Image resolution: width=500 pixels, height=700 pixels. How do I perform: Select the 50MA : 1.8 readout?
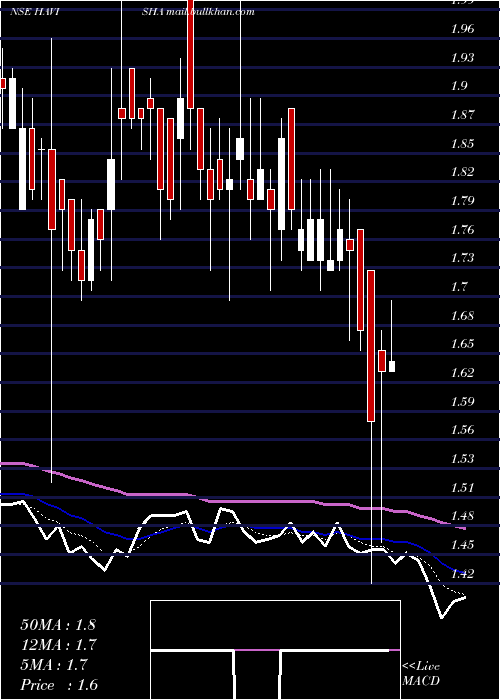pyautogui.click(x=58, y=625)
